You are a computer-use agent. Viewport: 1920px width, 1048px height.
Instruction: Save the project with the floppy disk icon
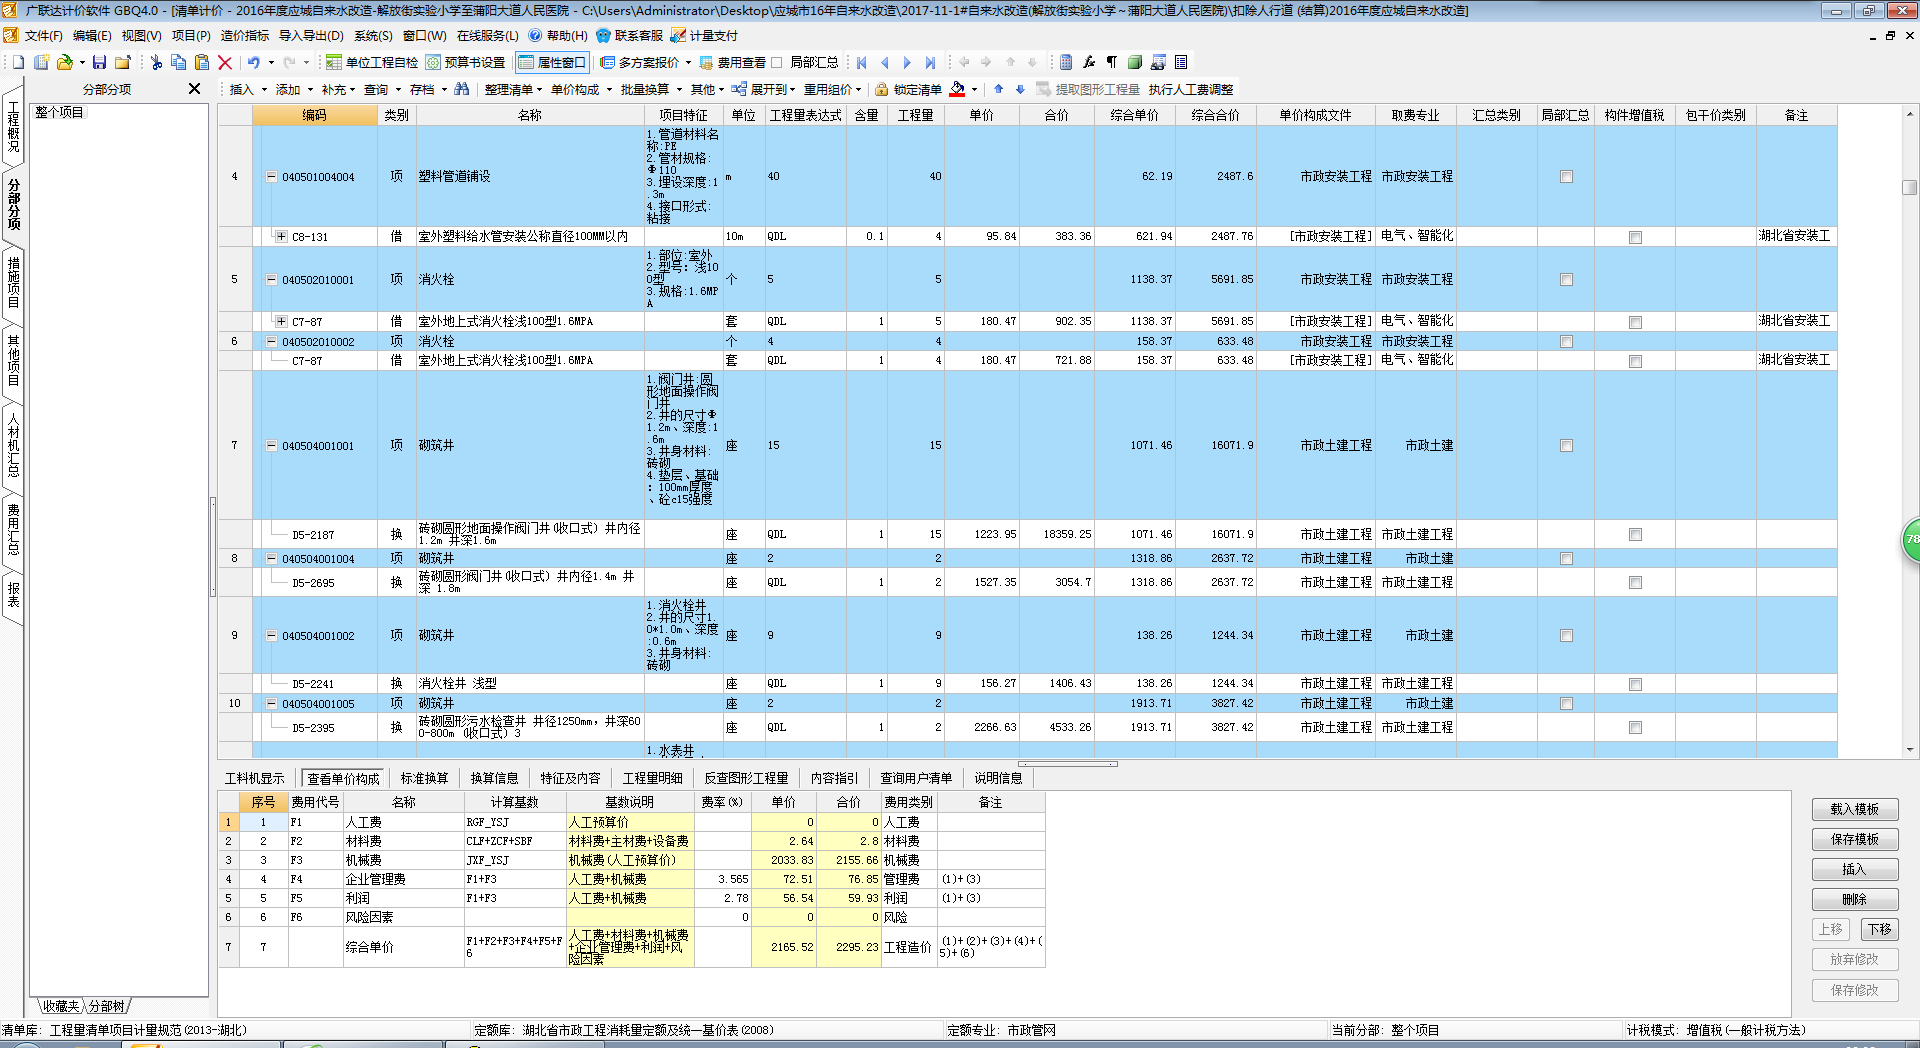(x=99, y=62)
